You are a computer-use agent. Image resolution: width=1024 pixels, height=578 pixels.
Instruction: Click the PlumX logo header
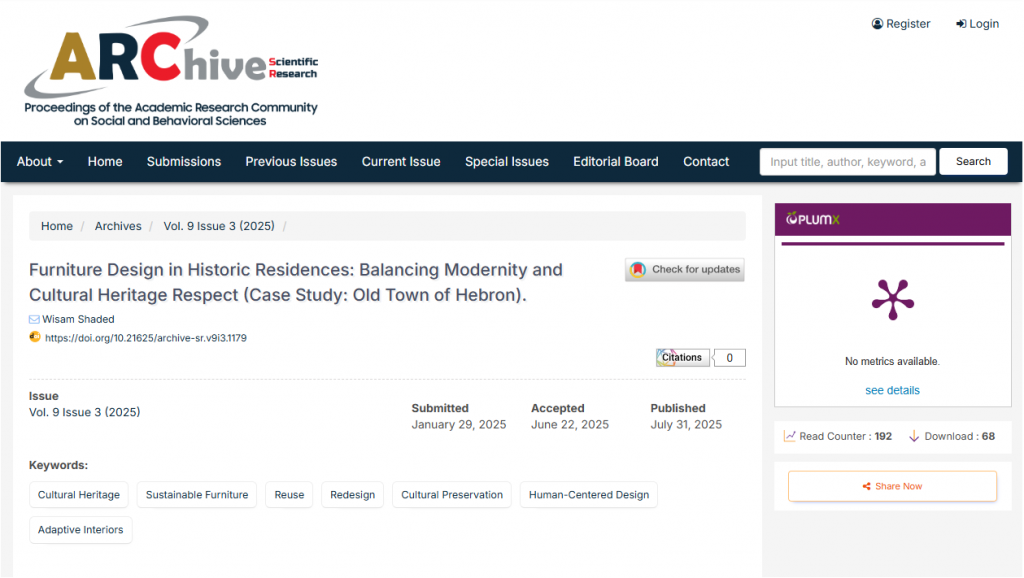pyautogui.click(x=813, y=219)
